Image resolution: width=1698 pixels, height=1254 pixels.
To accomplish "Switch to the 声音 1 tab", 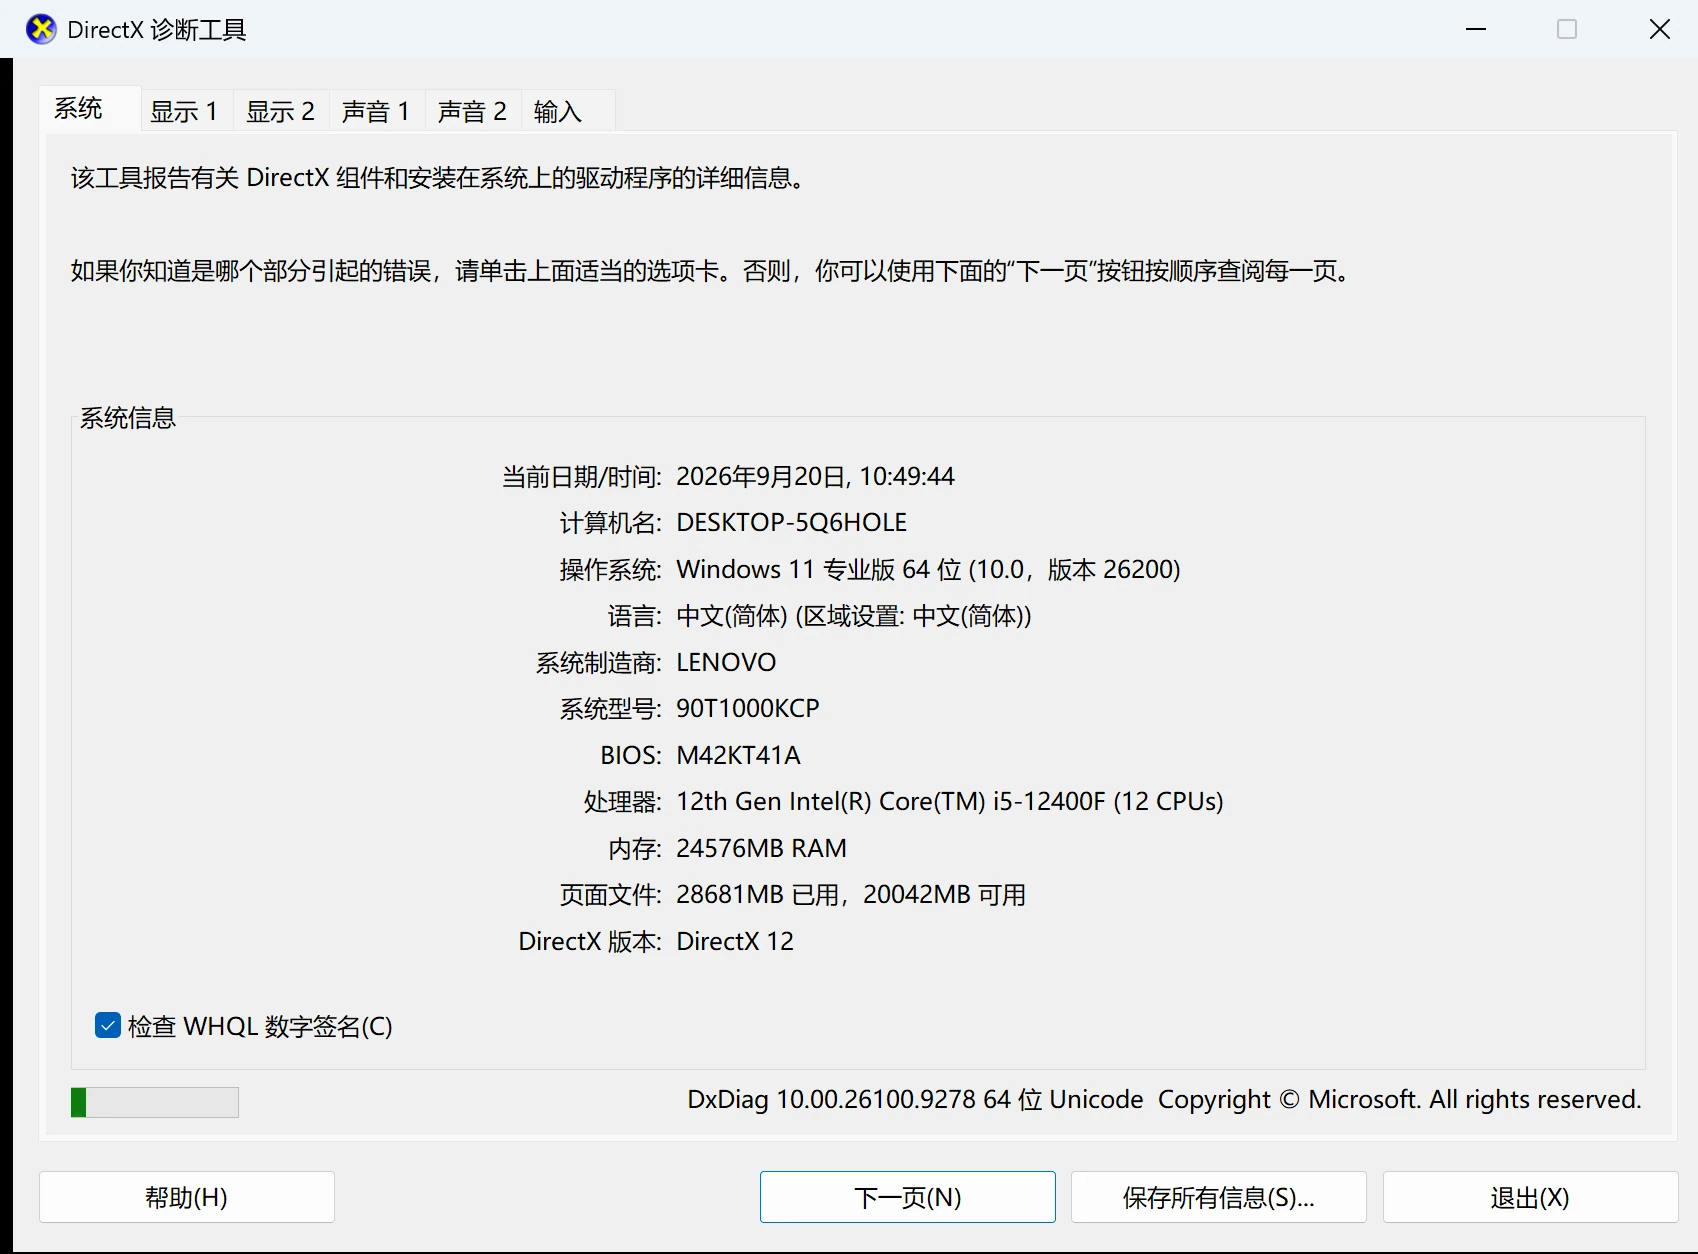I will click(x=376, y=111).
